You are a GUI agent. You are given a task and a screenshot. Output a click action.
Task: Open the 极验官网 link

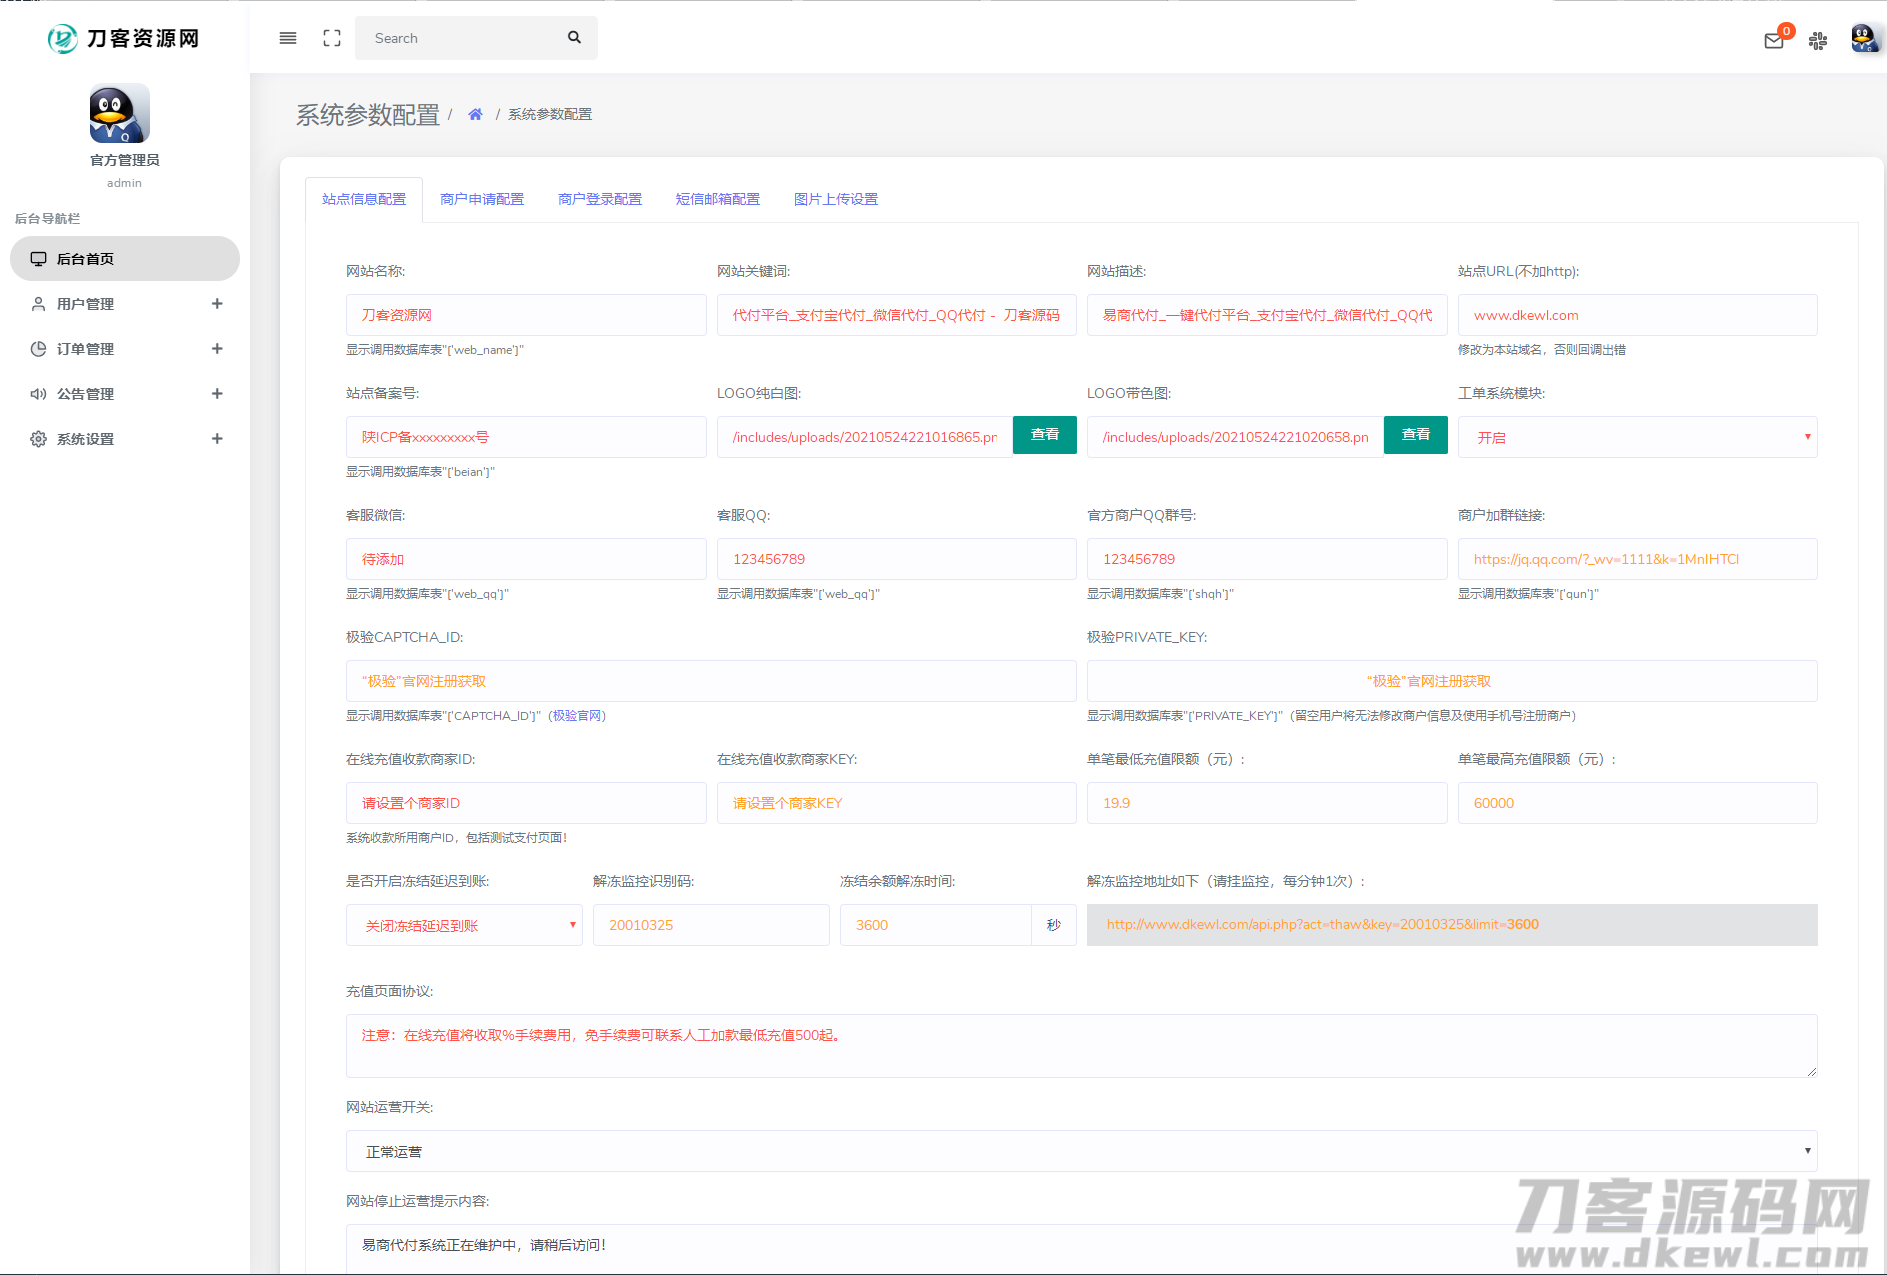577,716
